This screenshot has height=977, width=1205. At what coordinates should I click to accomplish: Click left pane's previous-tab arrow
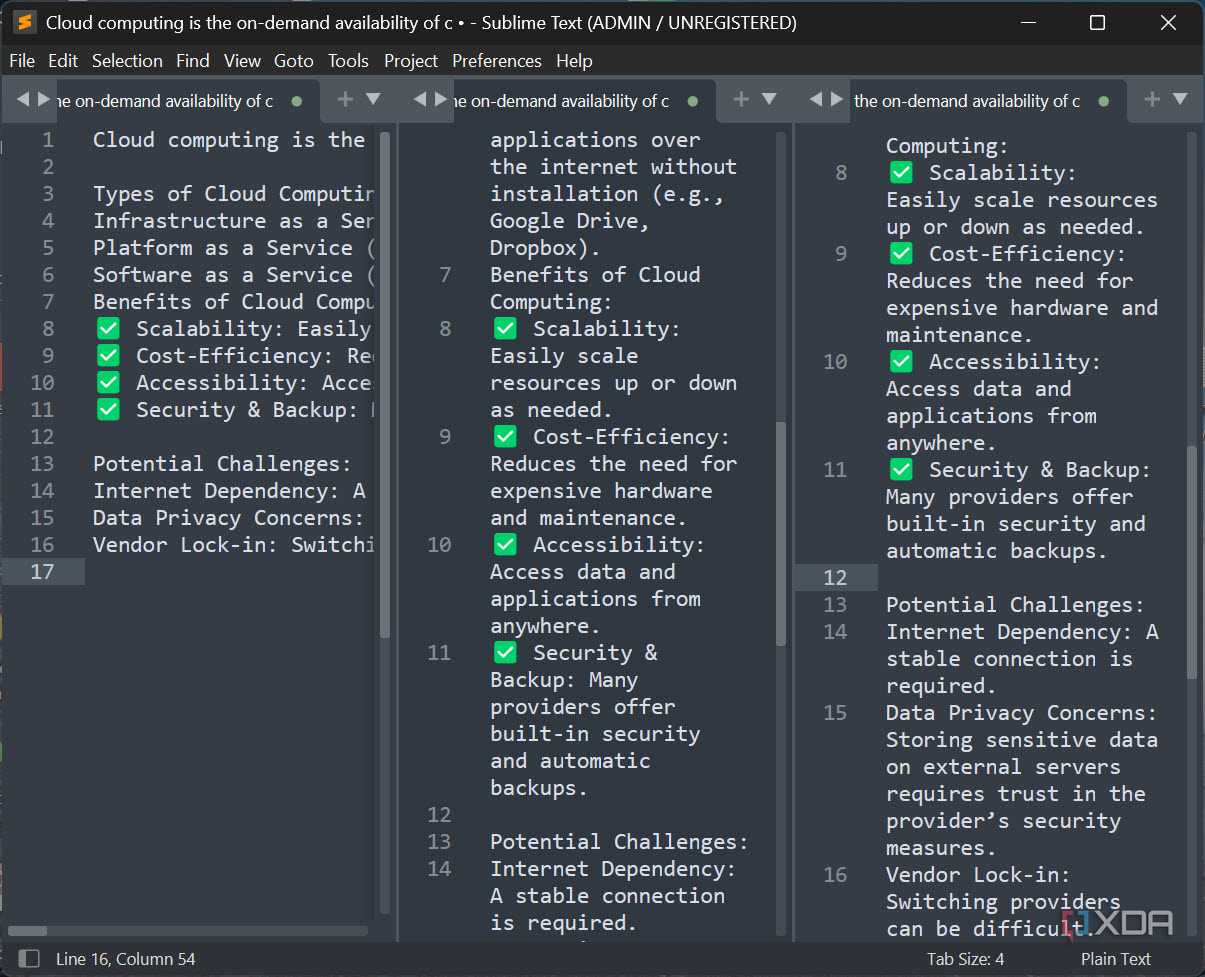point(23,99)
